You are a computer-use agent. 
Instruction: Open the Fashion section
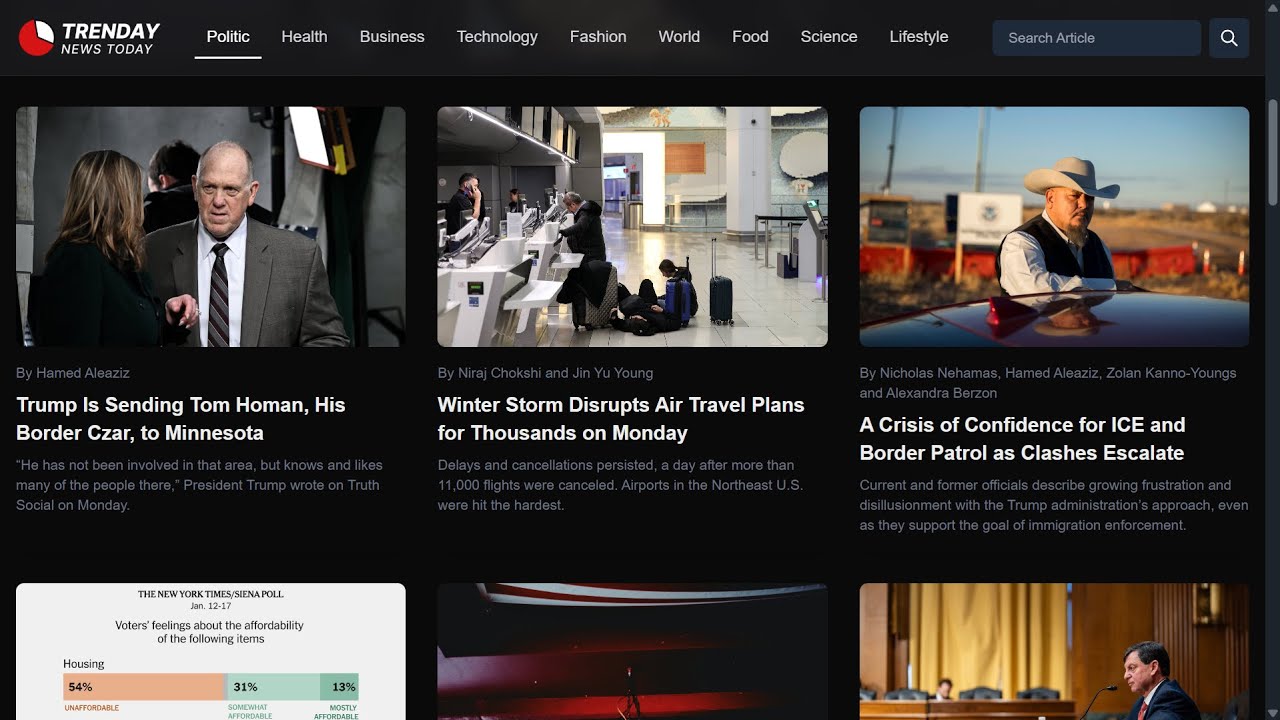pyautogui.click(x=598, y=37)
